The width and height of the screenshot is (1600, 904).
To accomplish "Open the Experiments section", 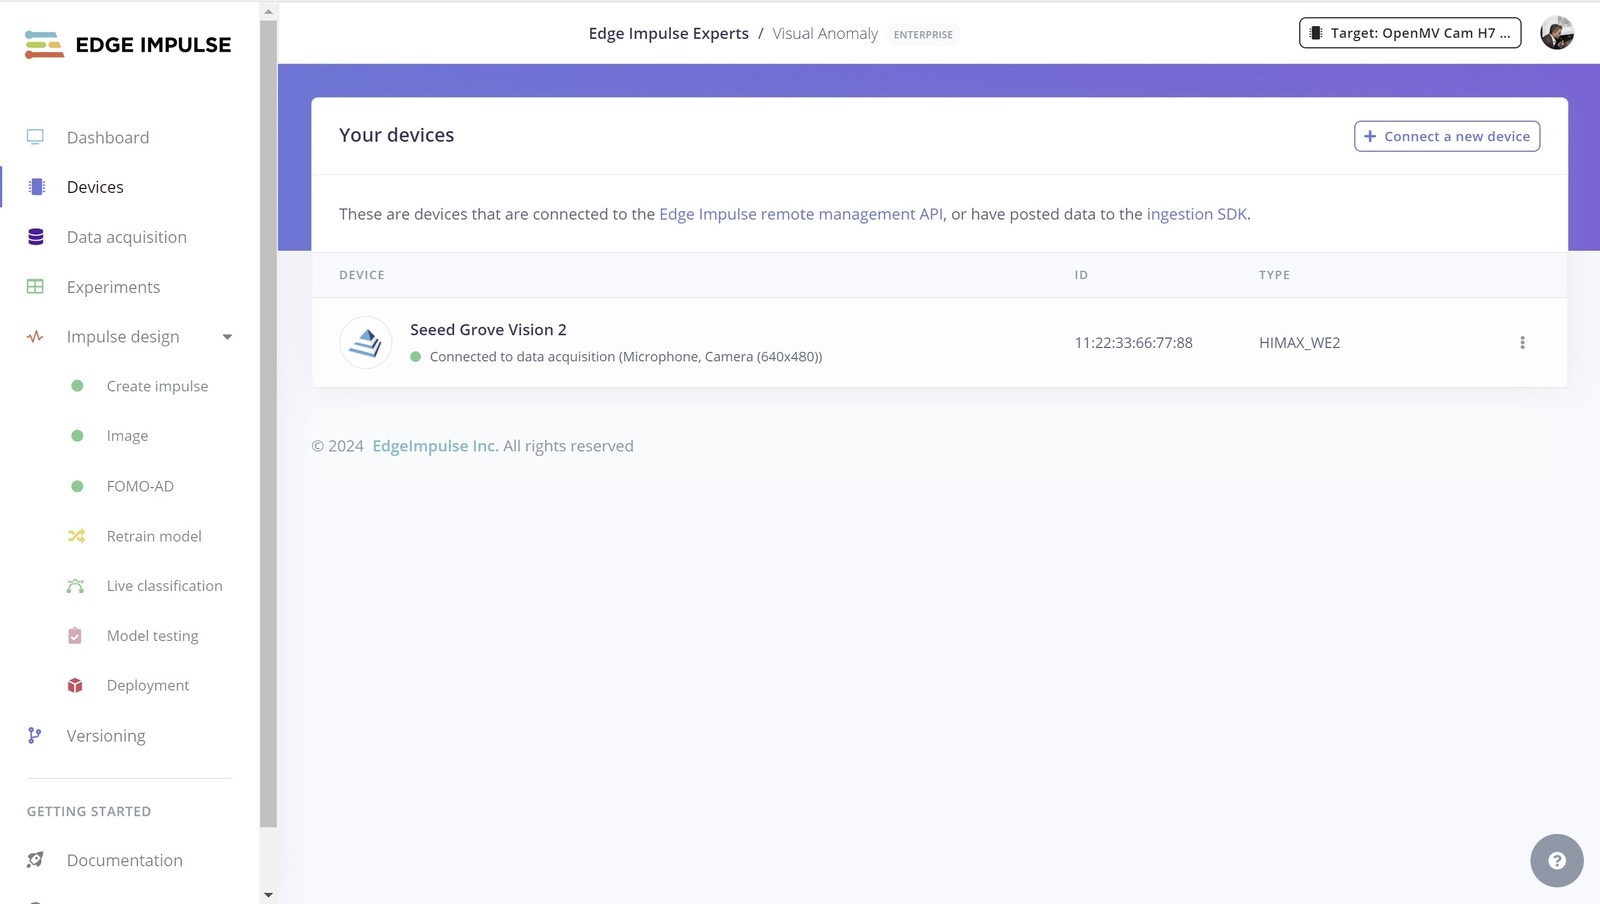I will pos(113,287).
